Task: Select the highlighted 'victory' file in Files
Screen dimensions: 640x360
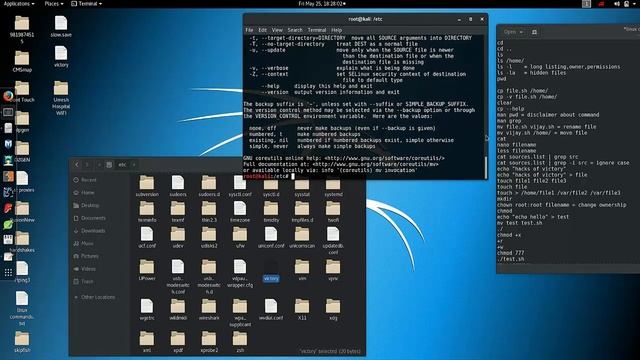Action: 271,271
